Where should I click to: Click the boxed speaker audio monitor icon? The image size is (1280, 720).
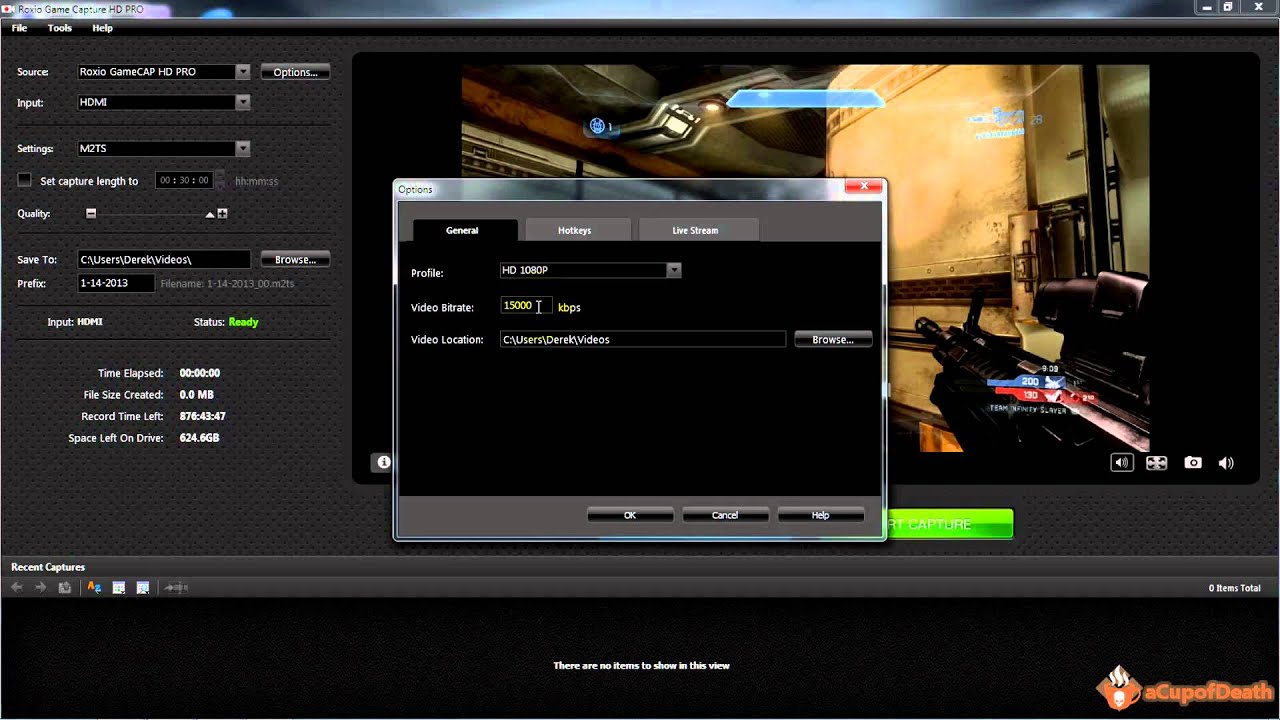[x=1122, y=462]
